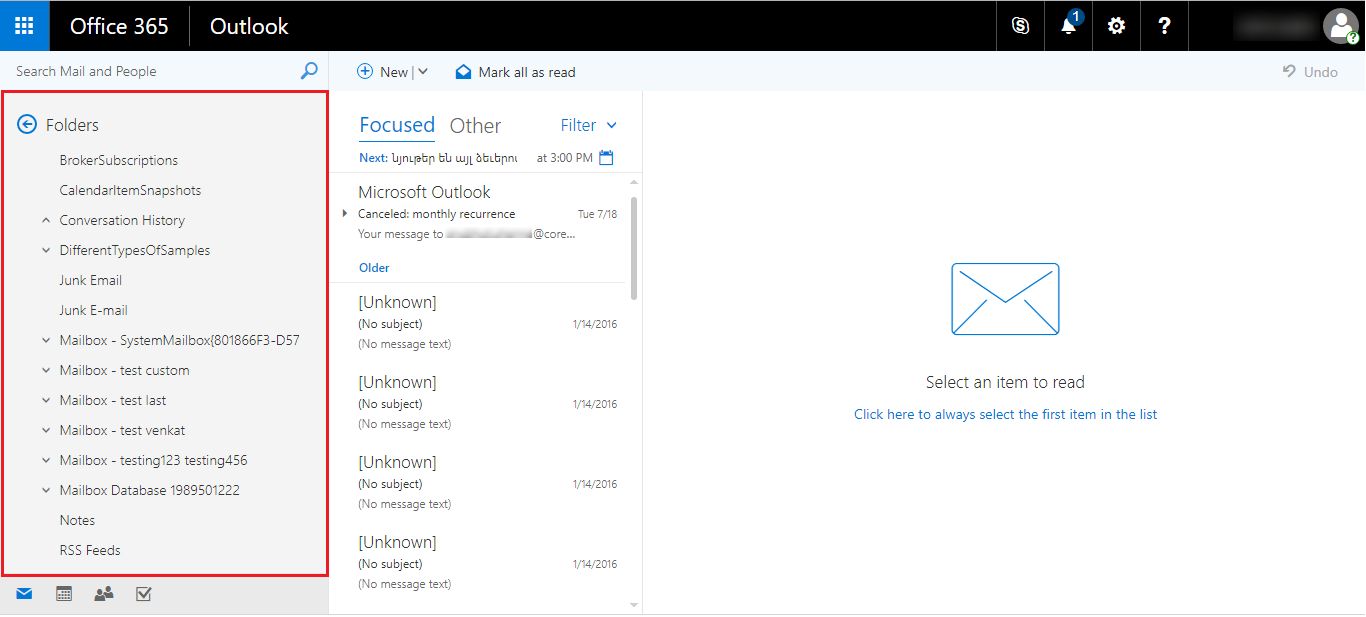The image size is (1366, 617).
Task: Switch to Mail in the bottom navigation
Action: 24,594
